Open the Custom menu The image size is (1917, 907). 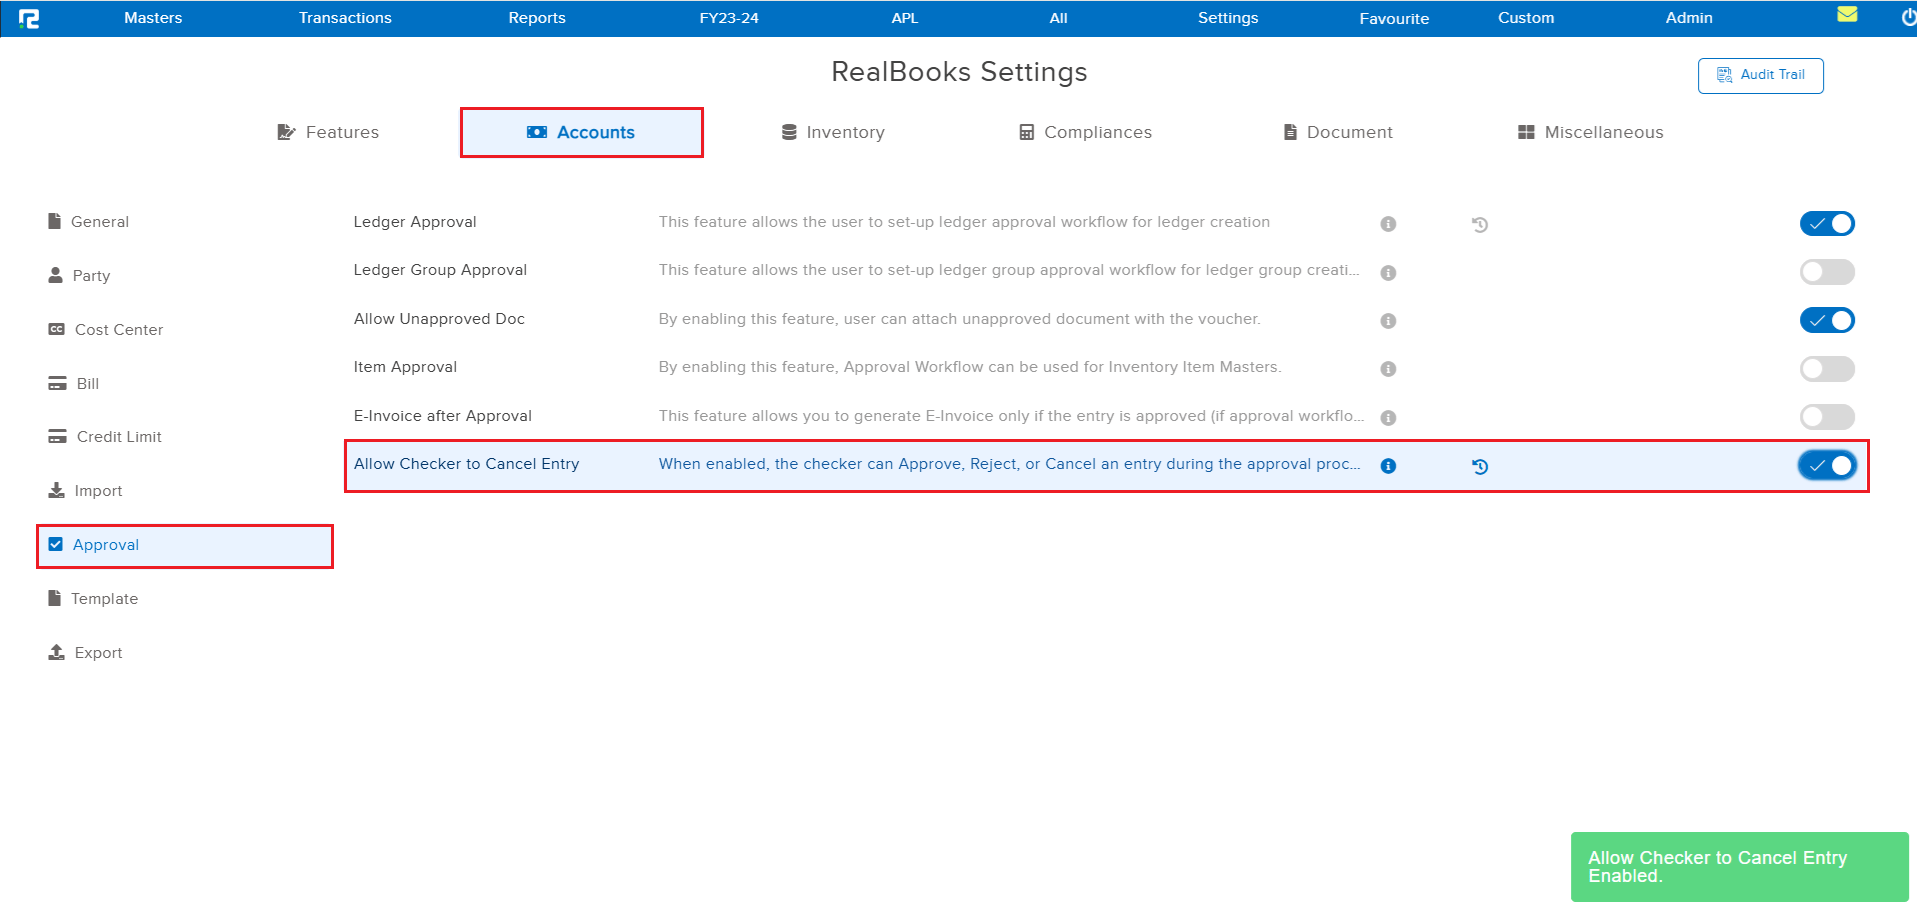1526,18
